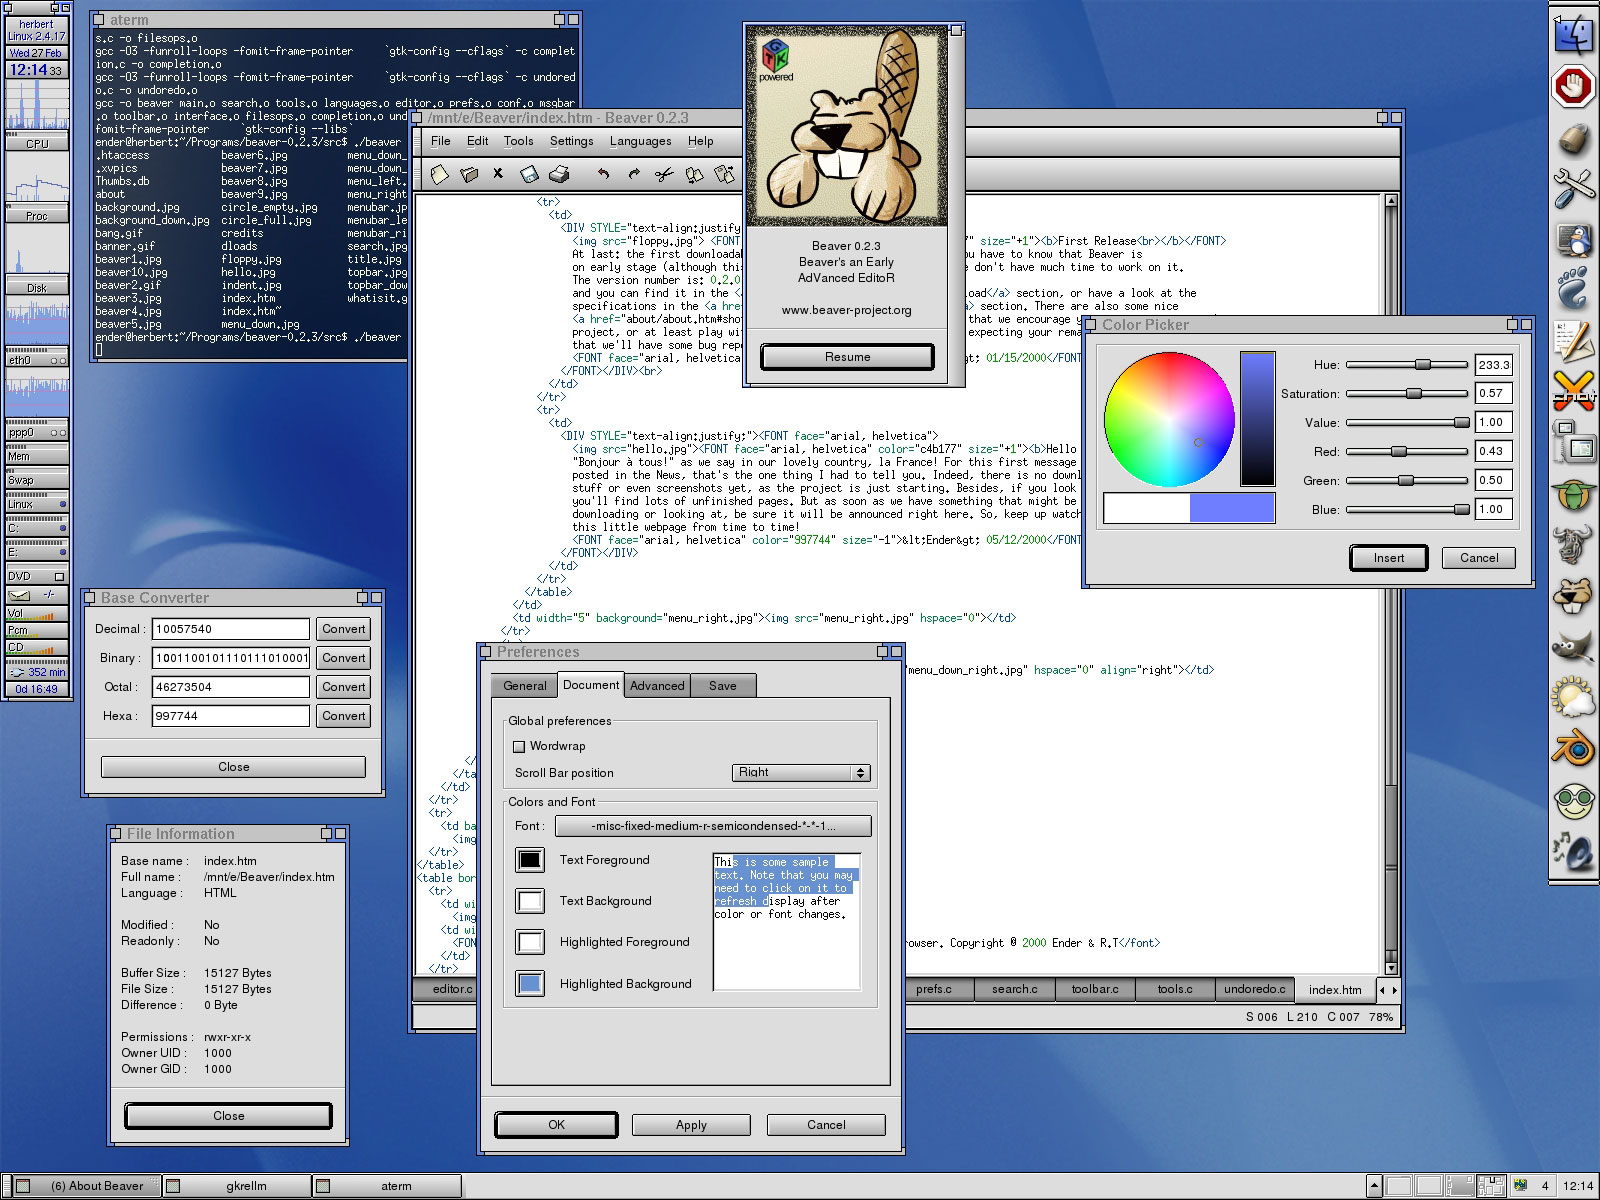Click Insert in Color Picker

pyautogui.click(x=1388, y=558)
